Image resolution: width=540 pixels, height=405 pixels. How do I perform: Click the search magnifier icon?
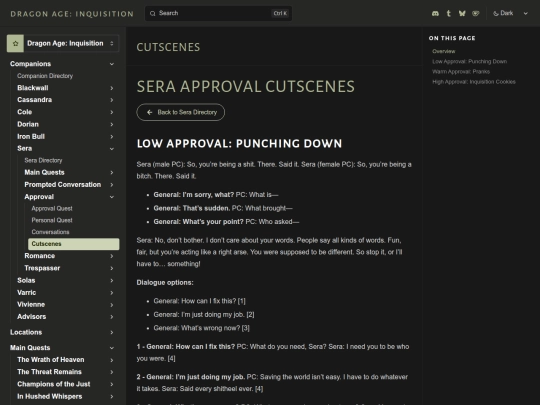153,13
